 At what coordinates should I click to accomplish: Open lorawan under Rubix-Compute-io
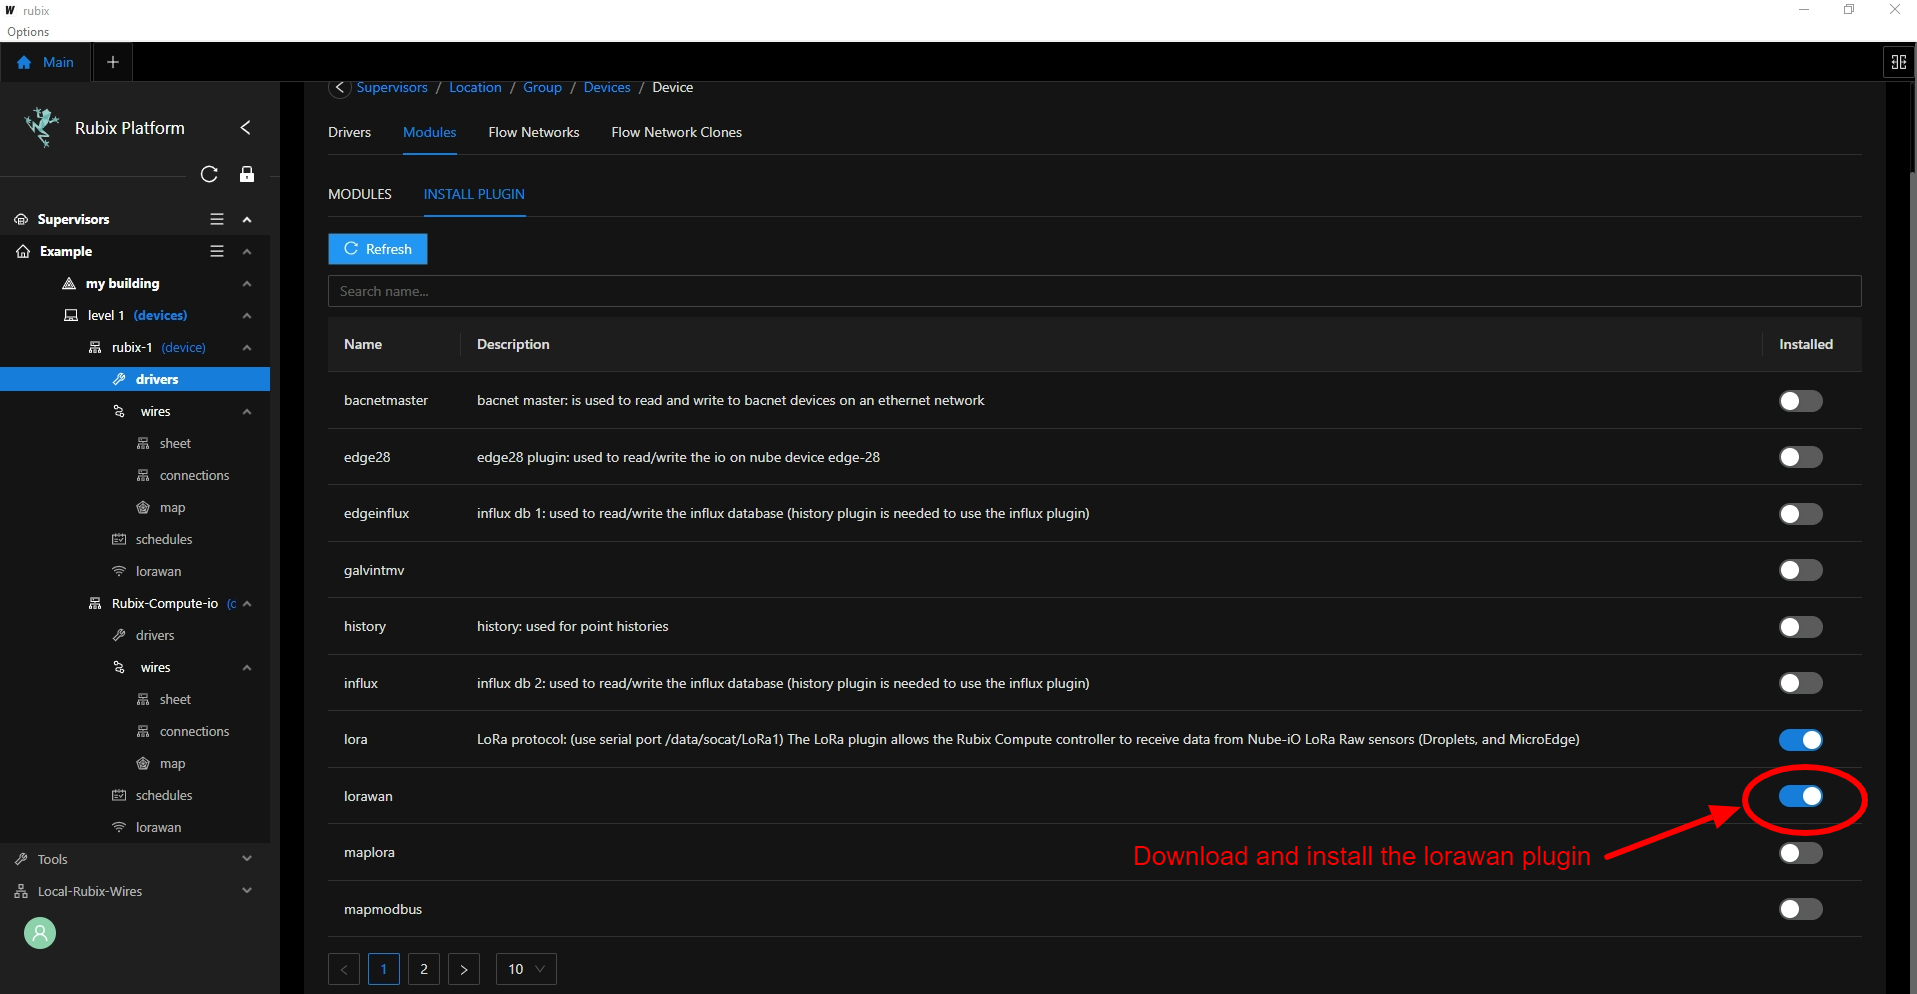click(x=158, y=827)
